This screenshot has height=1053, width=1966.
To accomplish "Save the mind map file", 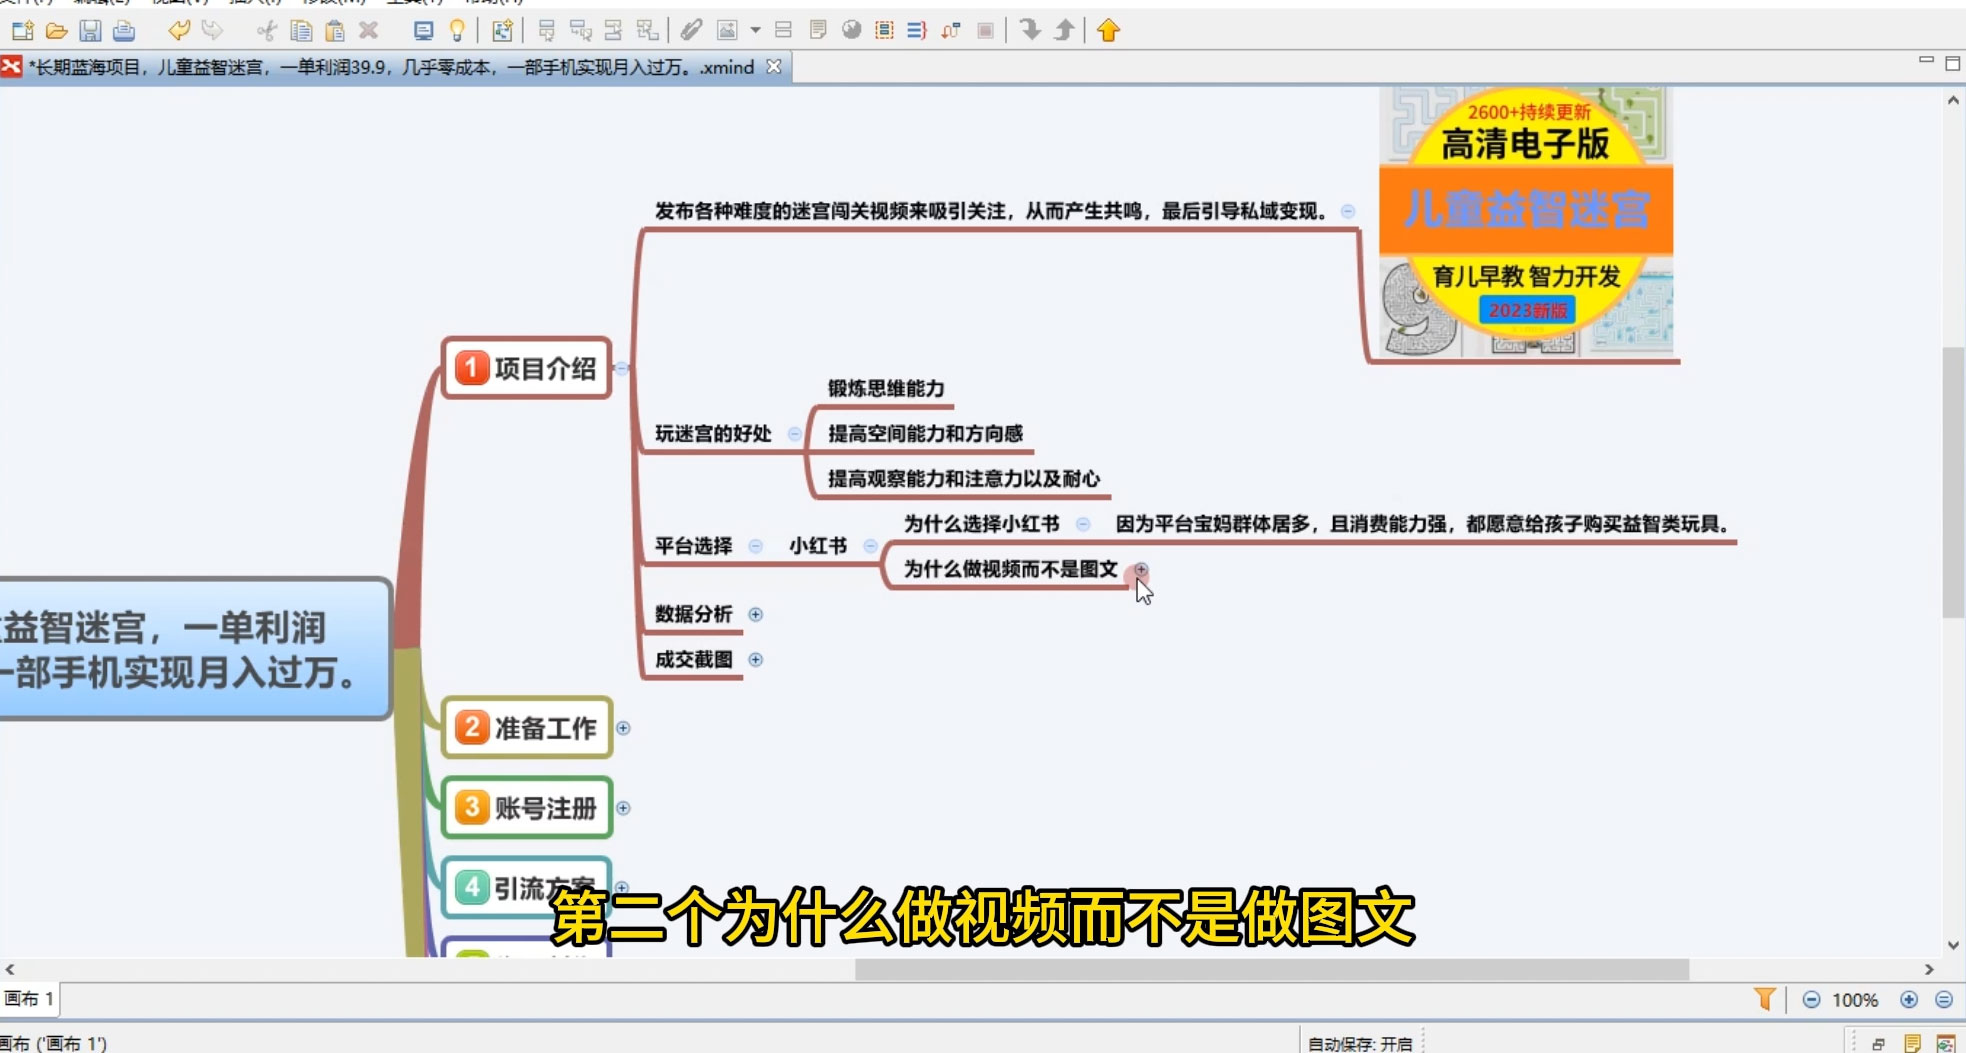I will click(89, 31).
